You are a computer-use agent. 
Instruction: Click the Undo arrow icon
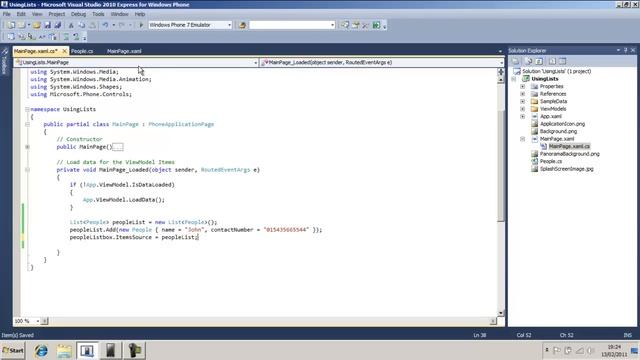(x=105, y=25)
